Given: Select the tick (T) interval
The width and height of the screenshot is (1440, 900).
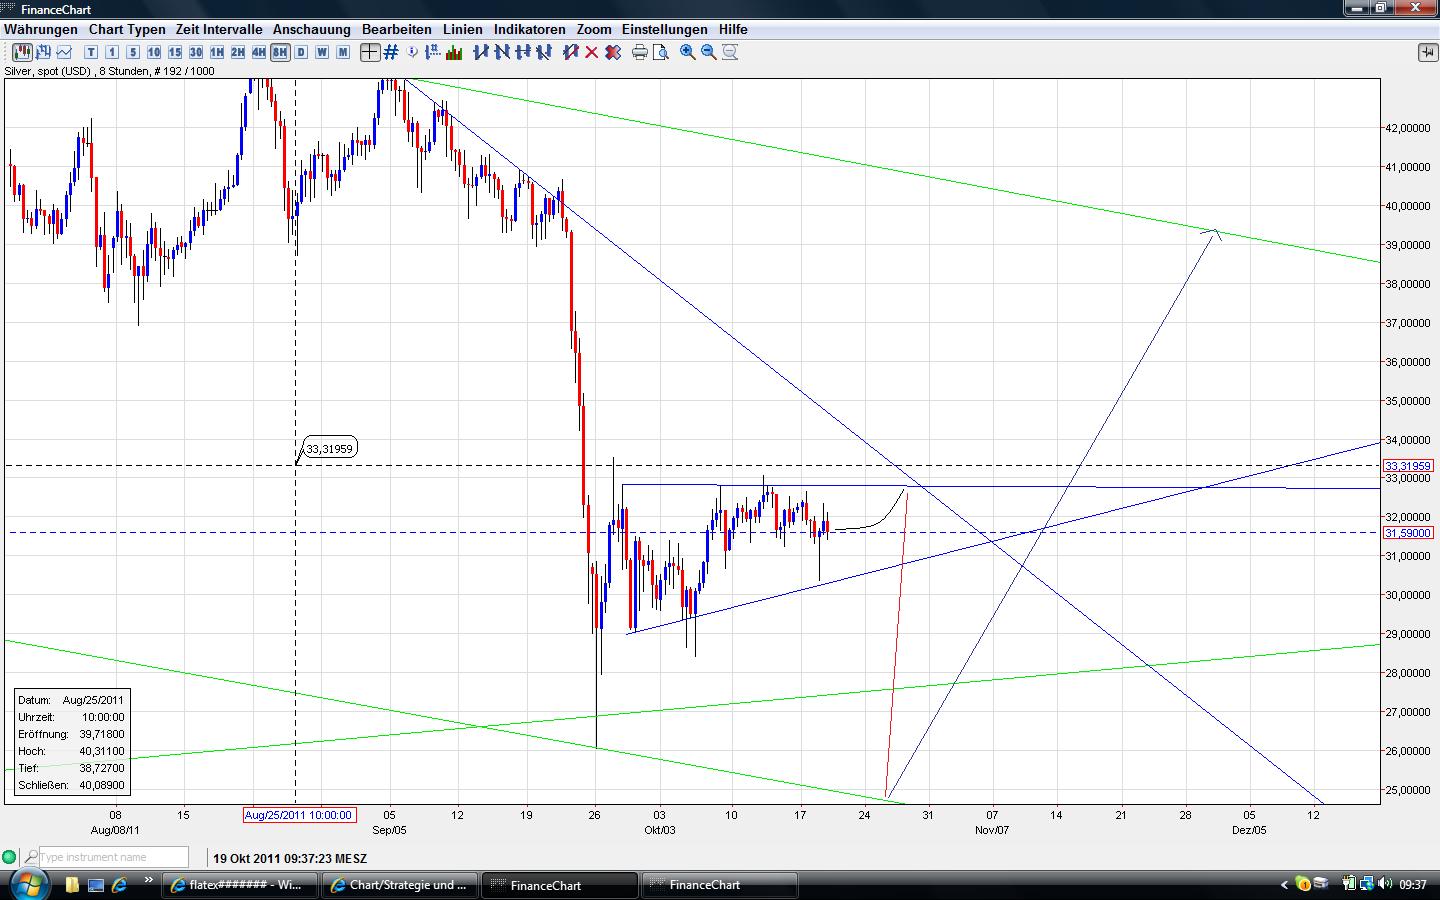Looking at the screenshot, I should (x=91, y=52).
